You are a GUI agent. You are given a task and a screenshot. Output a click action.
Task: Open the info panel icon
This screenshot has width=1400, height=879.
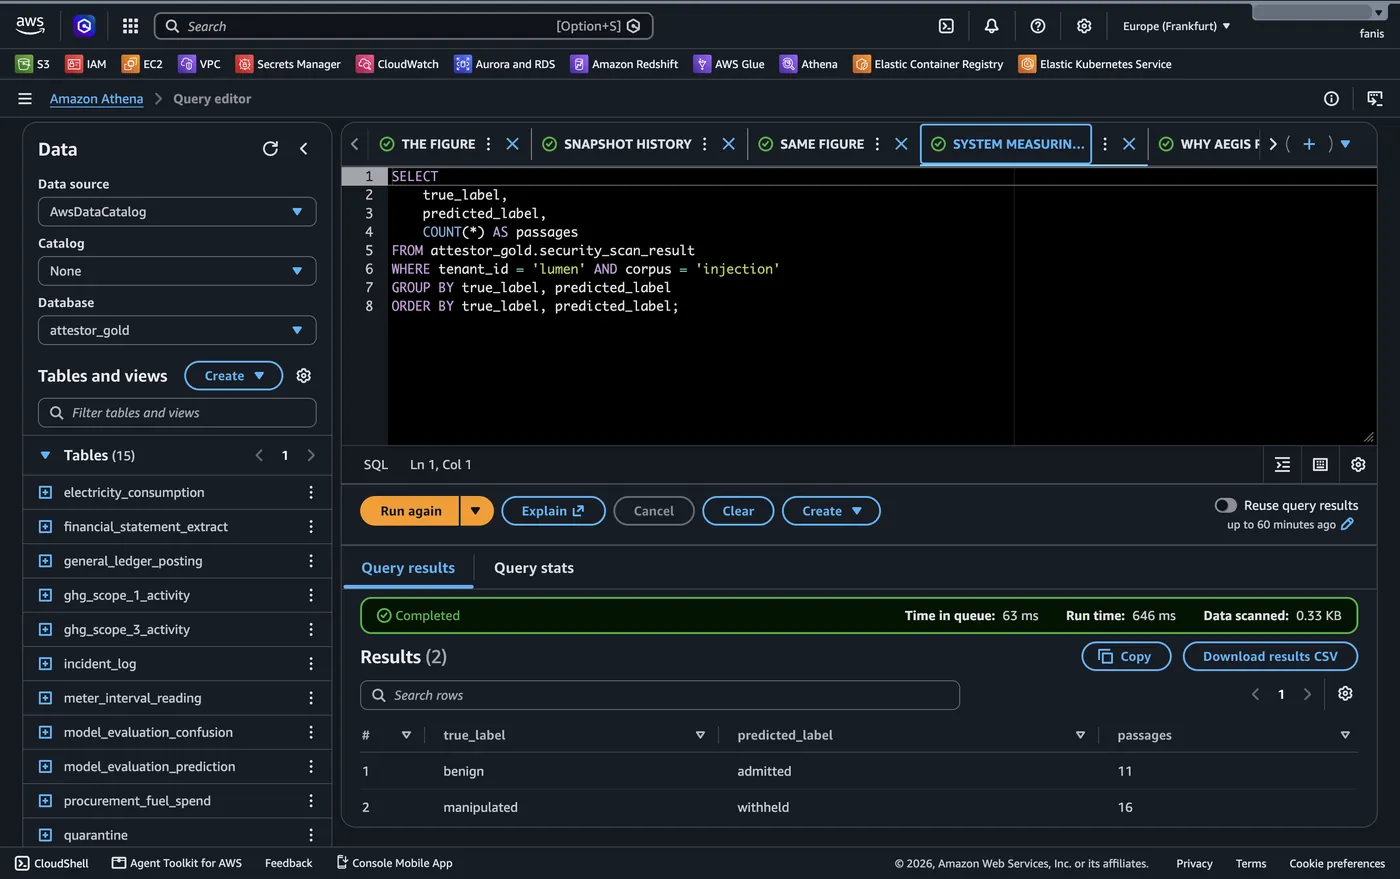pyautogui.click(x=1331, y=99)
